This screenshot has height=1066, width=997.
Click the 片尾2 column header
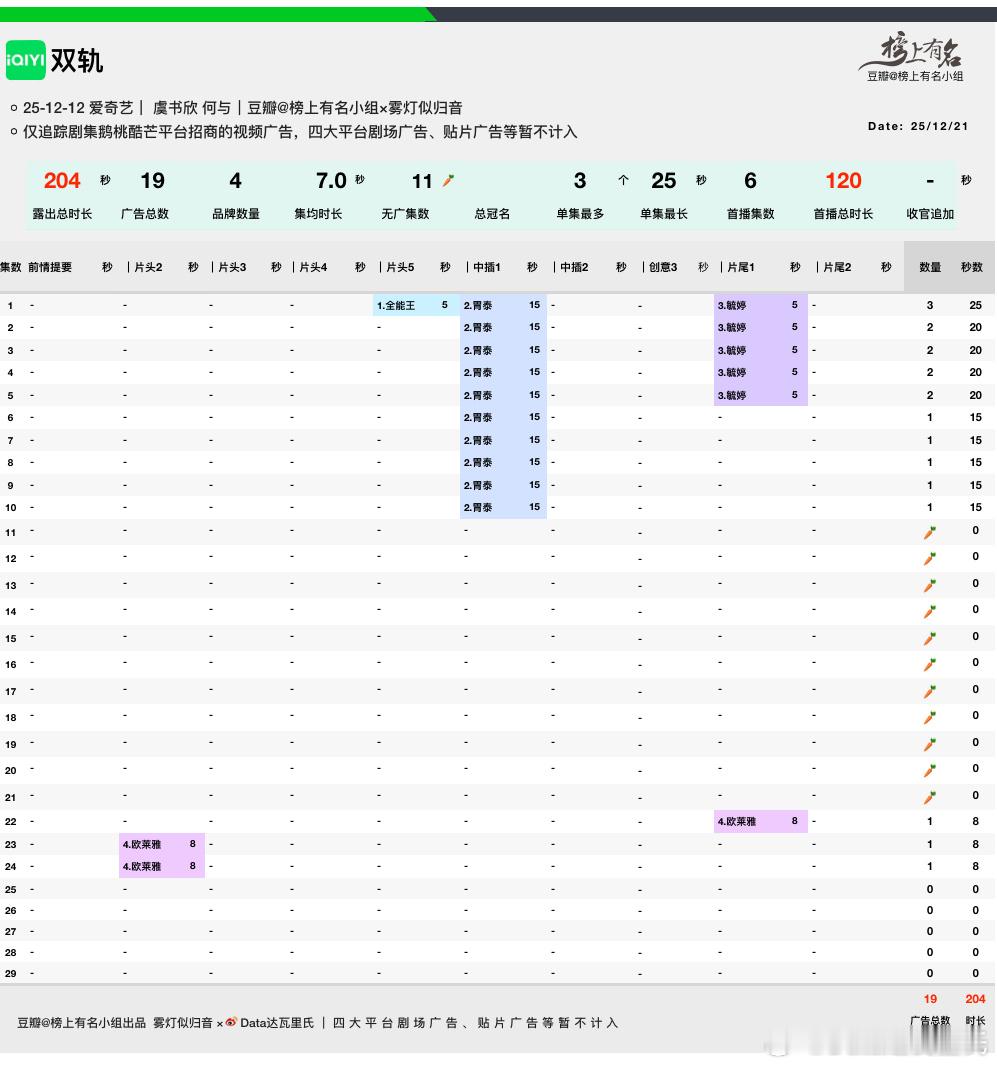pos(837,267)
